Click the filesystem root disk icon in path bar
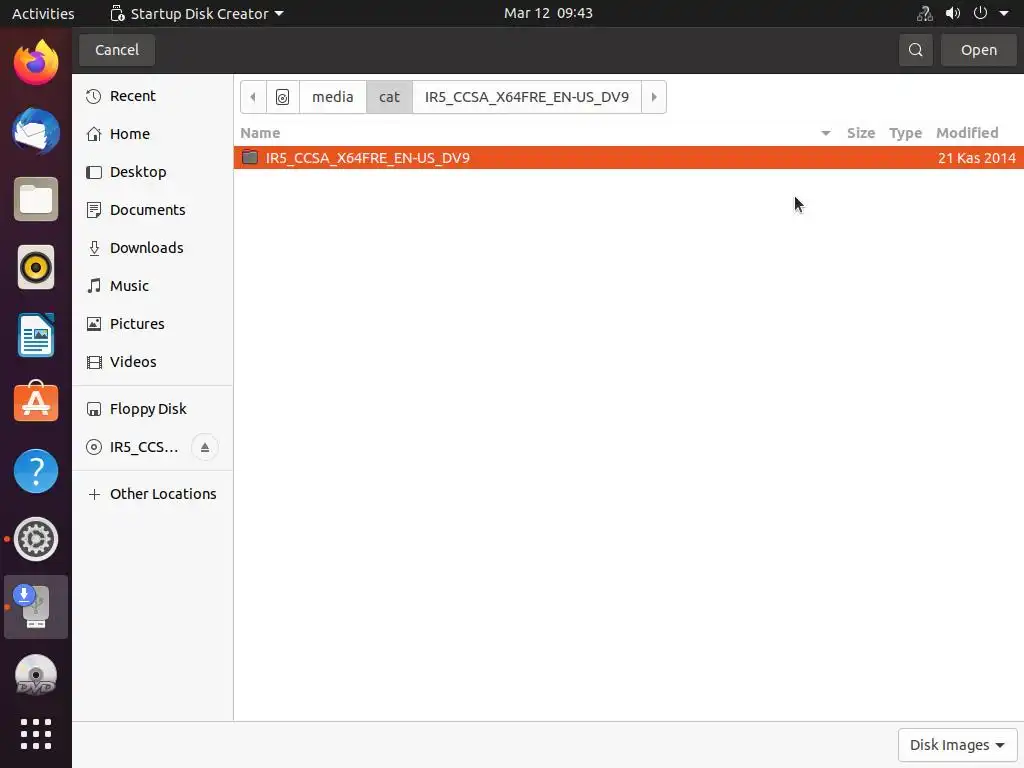 [x=282, y=97]
